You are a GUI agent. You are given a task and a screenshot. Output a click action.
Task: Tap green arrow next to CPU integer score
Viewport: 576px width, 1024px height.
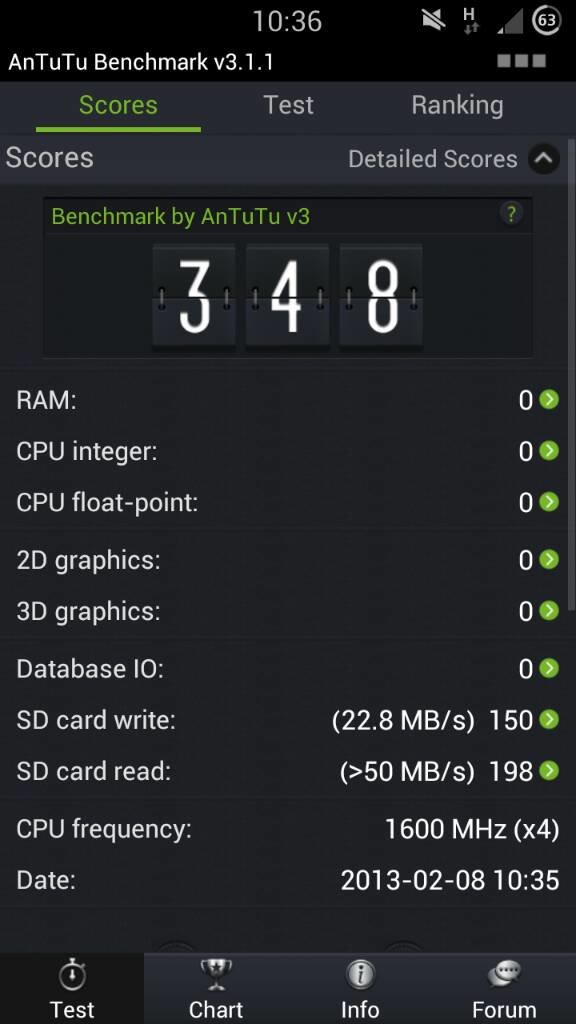[x=549, y=451]
